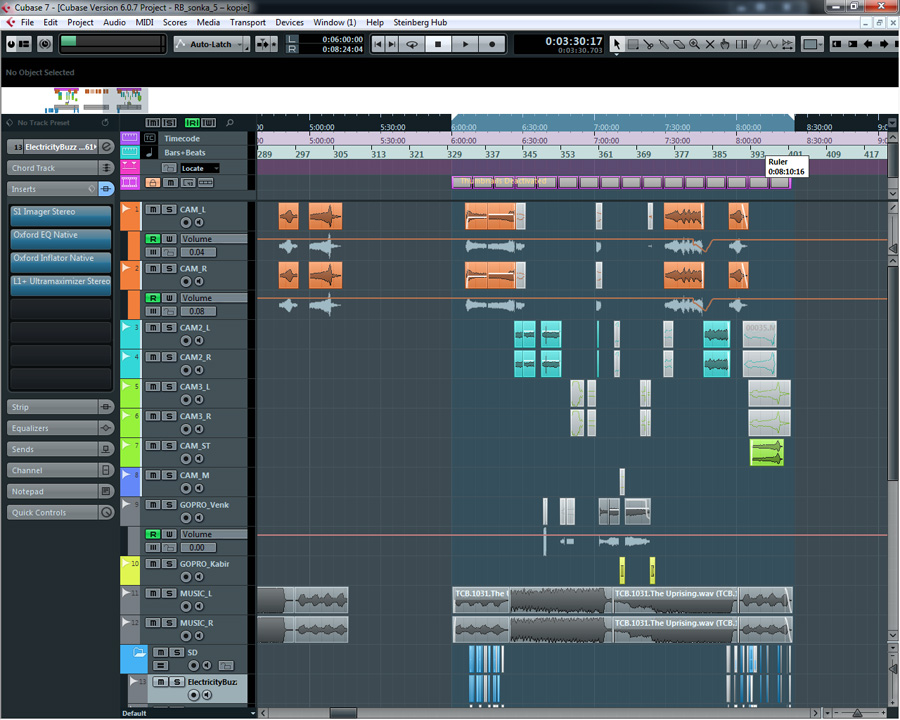This screenshot has height=720, width=900.
Task: Solo the CAM2_R track
Action: [x=169, y=357]
